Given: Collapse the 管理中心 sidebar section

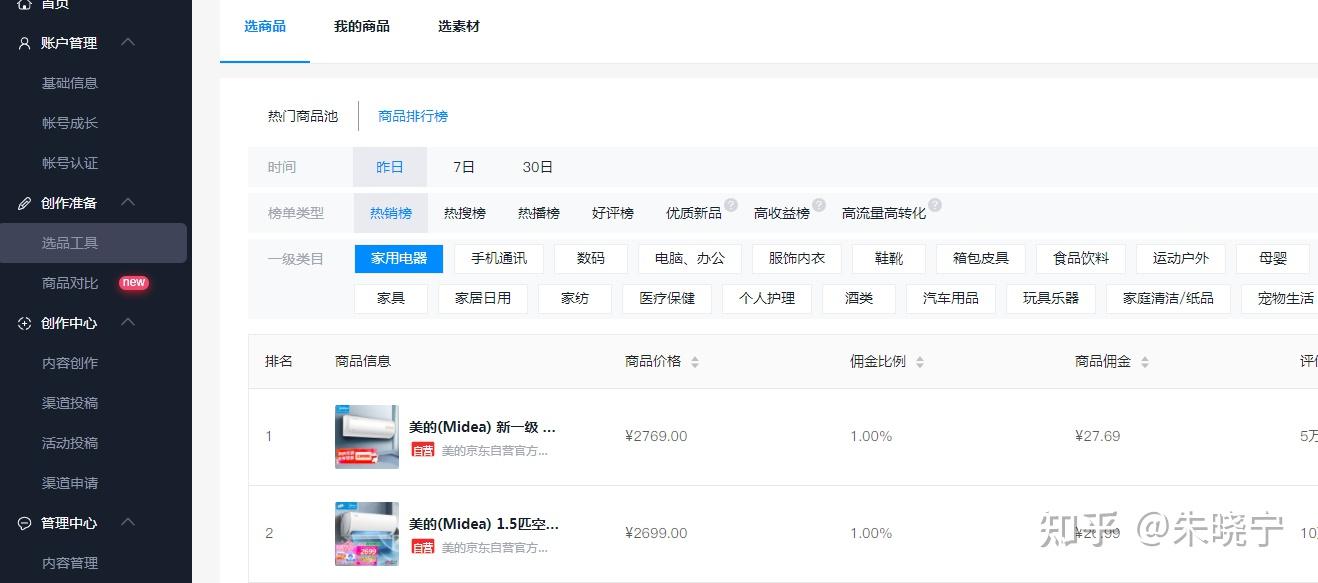Looking at the screenshot, I should (x=127, y=522).
